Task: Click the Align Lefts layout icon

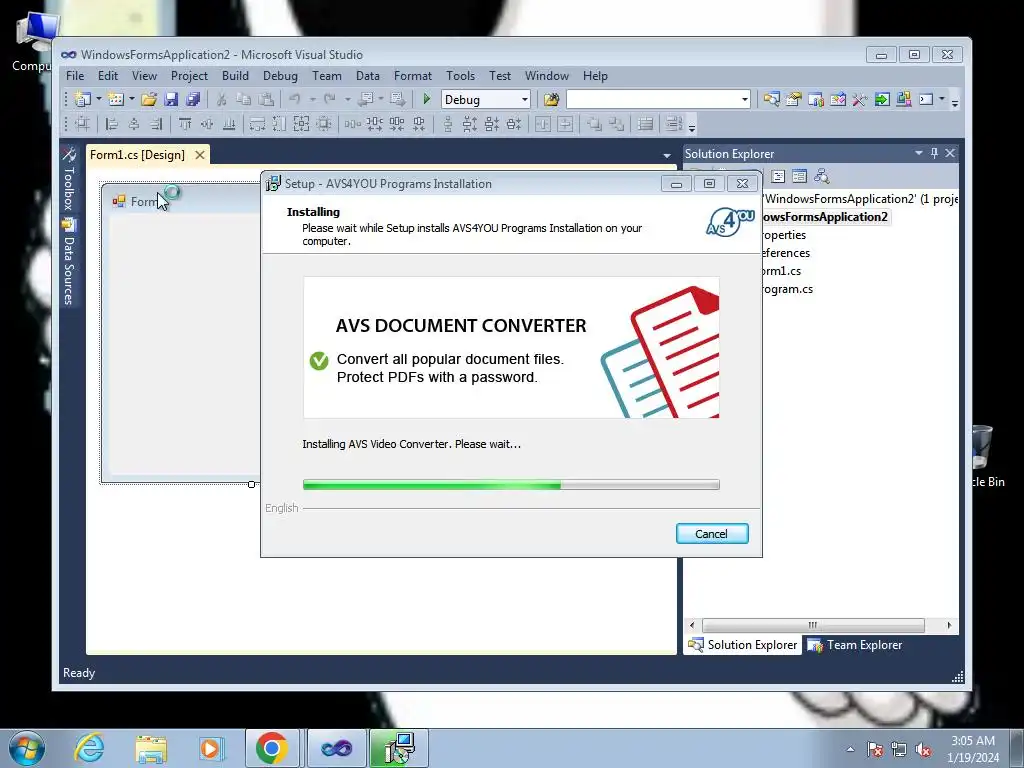Action: point(112,123)
